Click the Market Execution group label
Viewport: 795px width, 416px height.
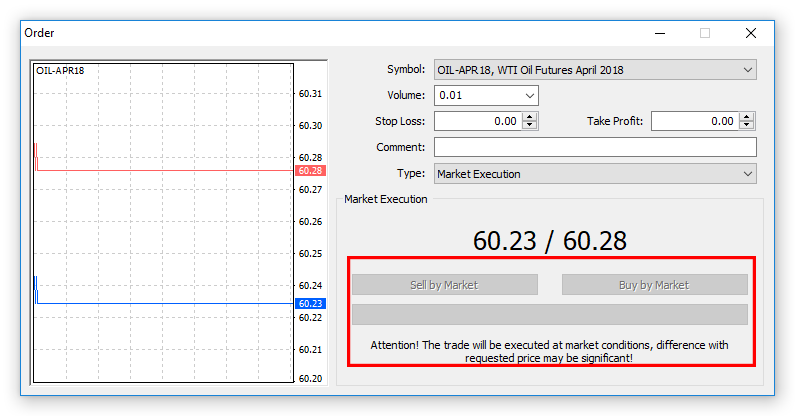[385, 199]
